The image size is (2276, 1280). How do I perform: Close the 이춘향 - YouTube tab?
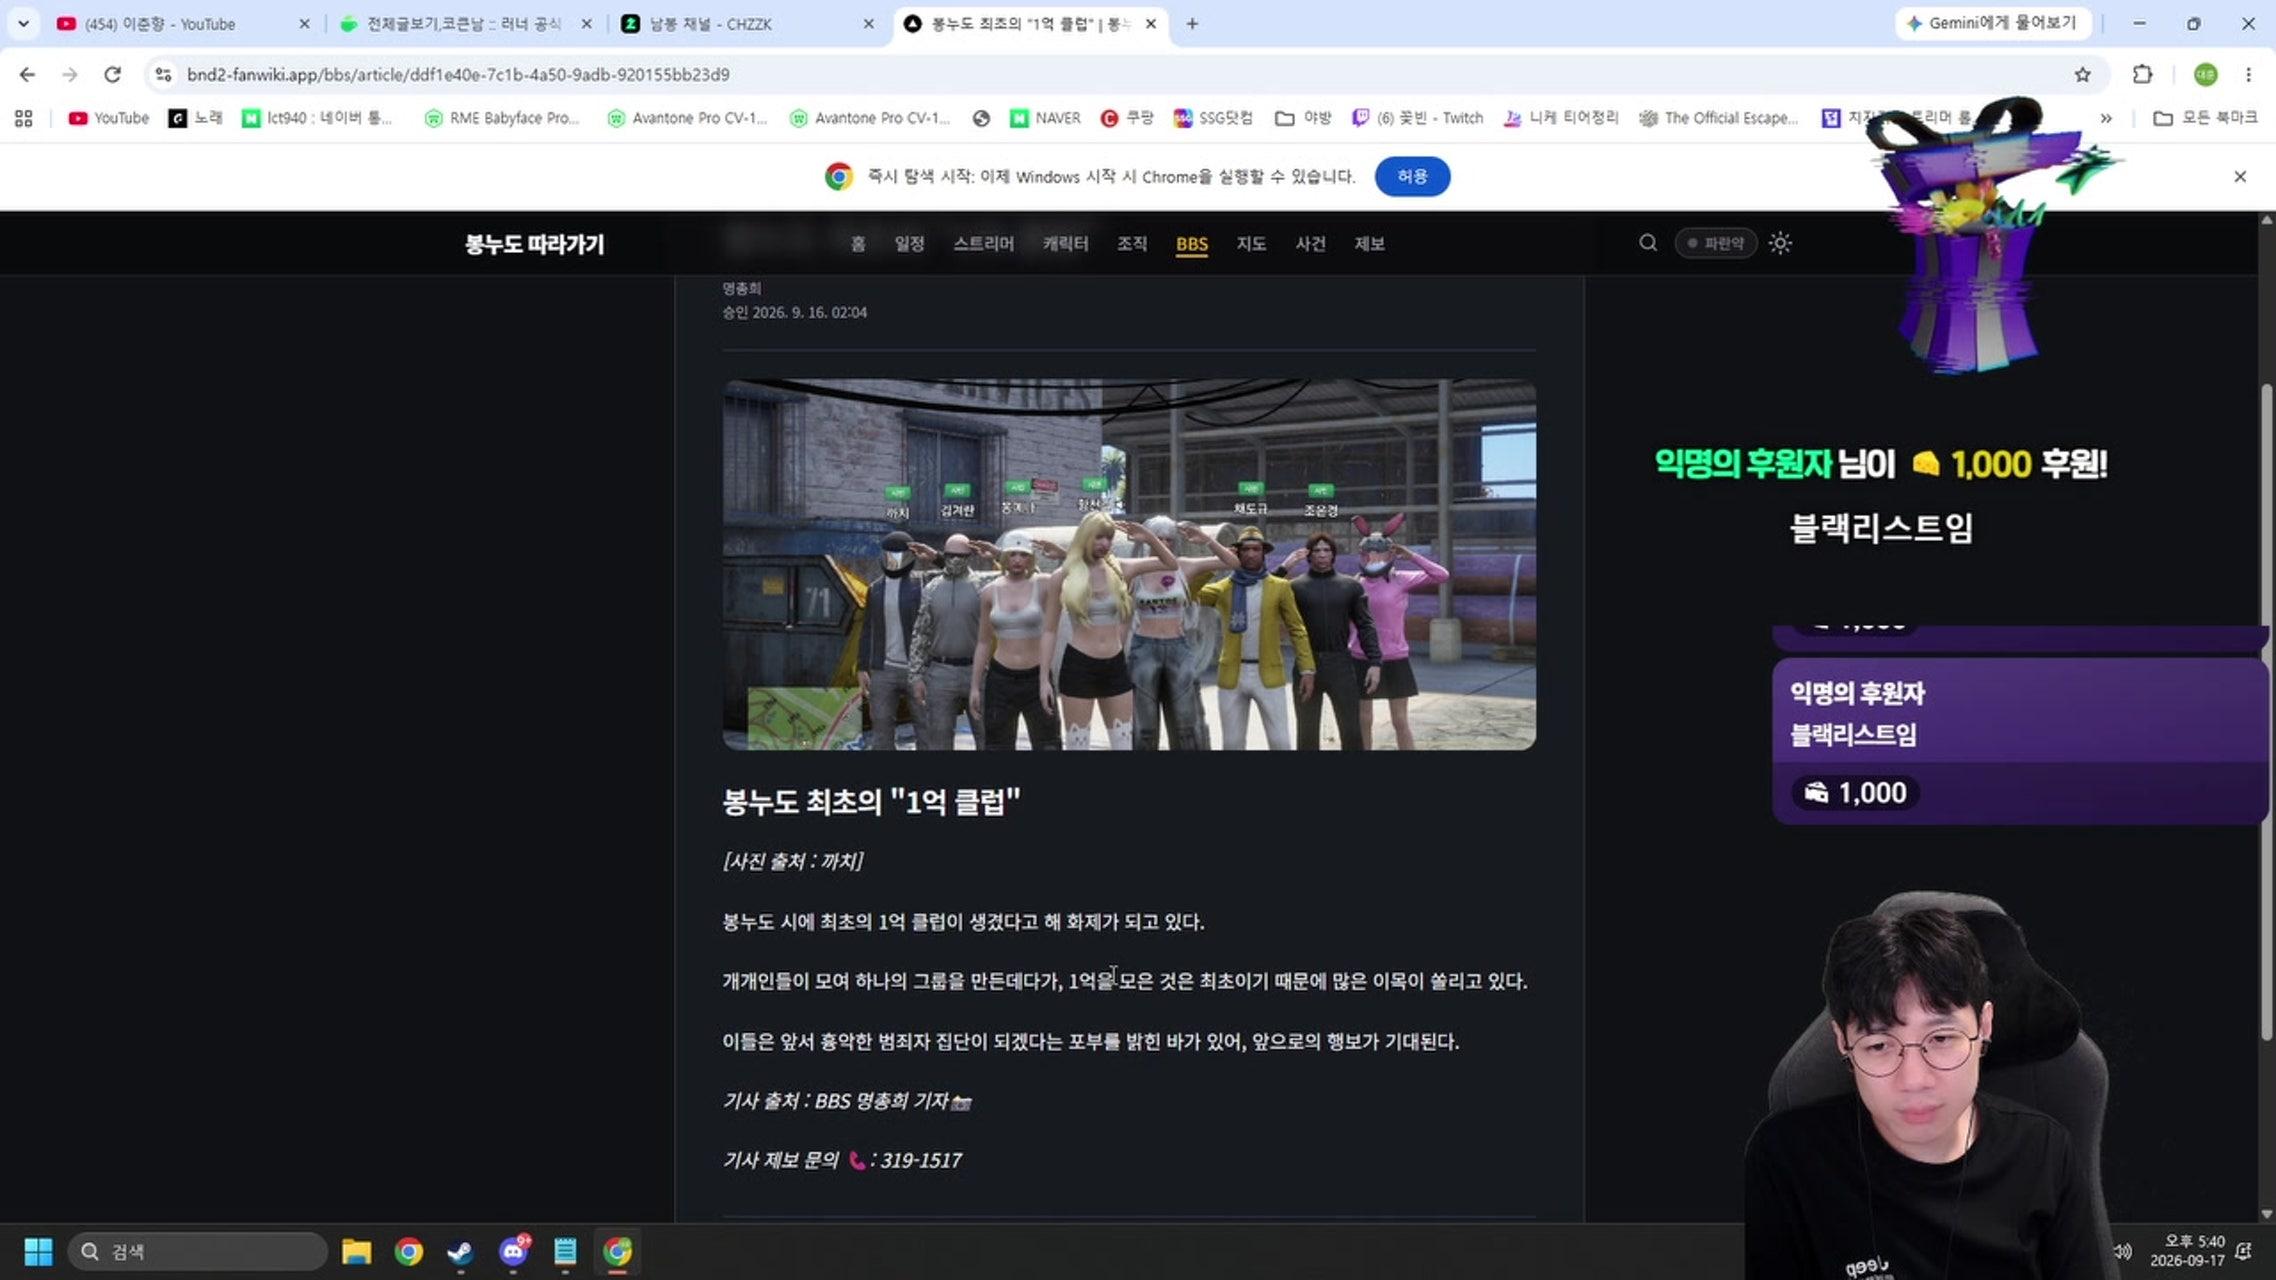click(x=304, y=23)
